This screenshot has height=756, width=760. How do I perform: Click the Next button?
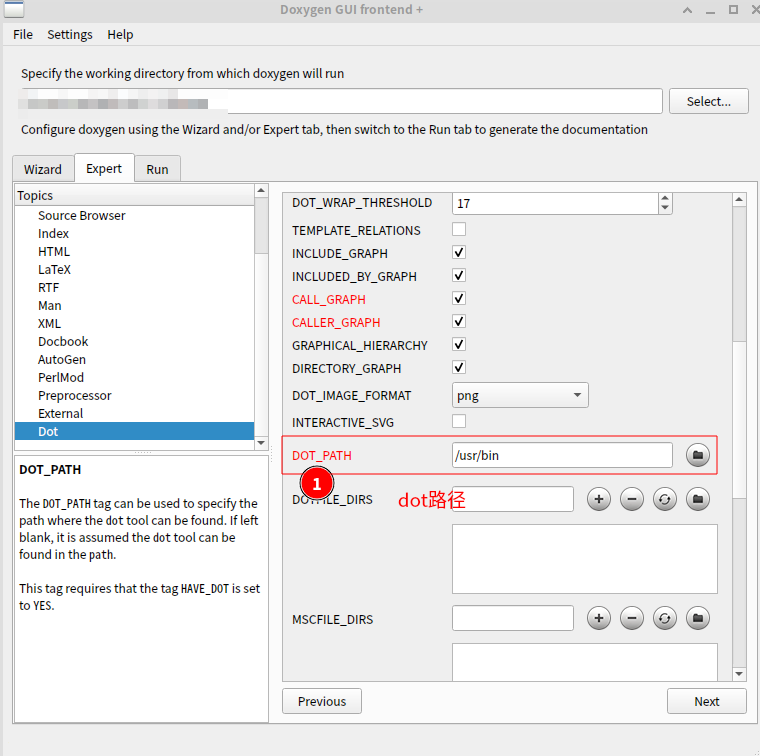[x=707, y=701]
